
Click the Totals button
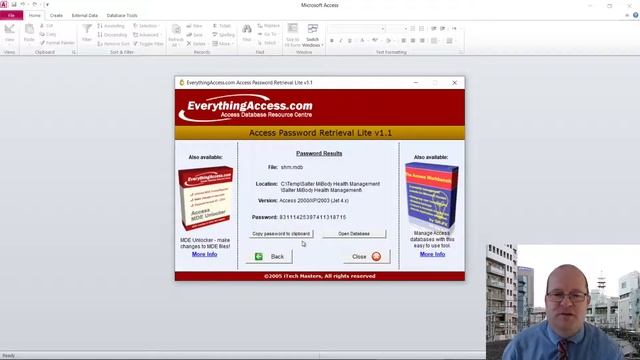[222, 26]
